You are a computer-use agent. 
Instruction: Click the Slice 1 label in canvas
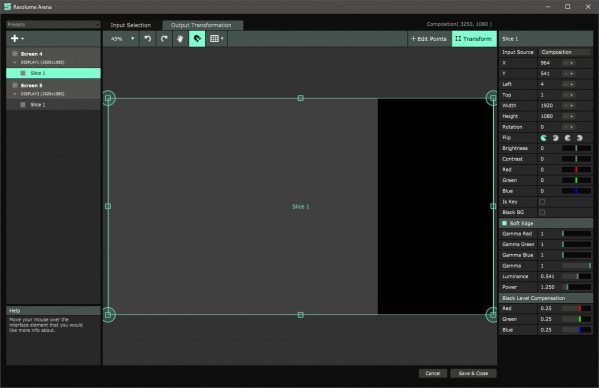301,207
